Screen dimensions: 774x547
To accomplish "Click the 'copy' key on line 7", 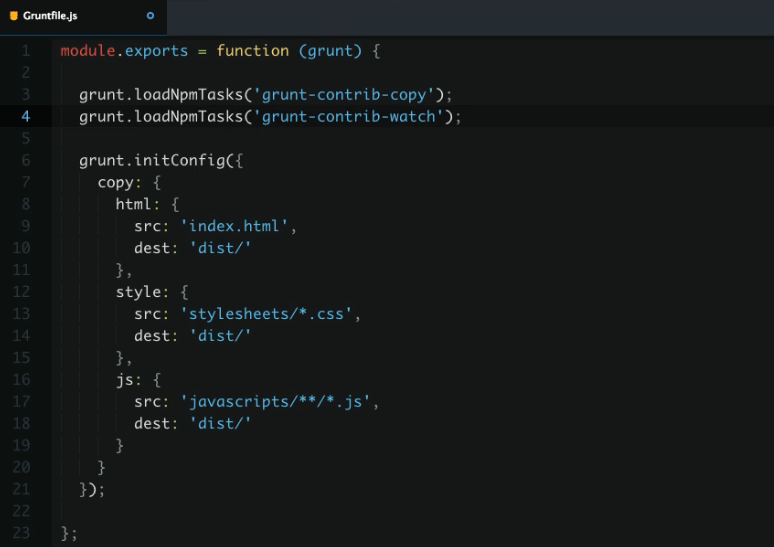I will (116, 183).
